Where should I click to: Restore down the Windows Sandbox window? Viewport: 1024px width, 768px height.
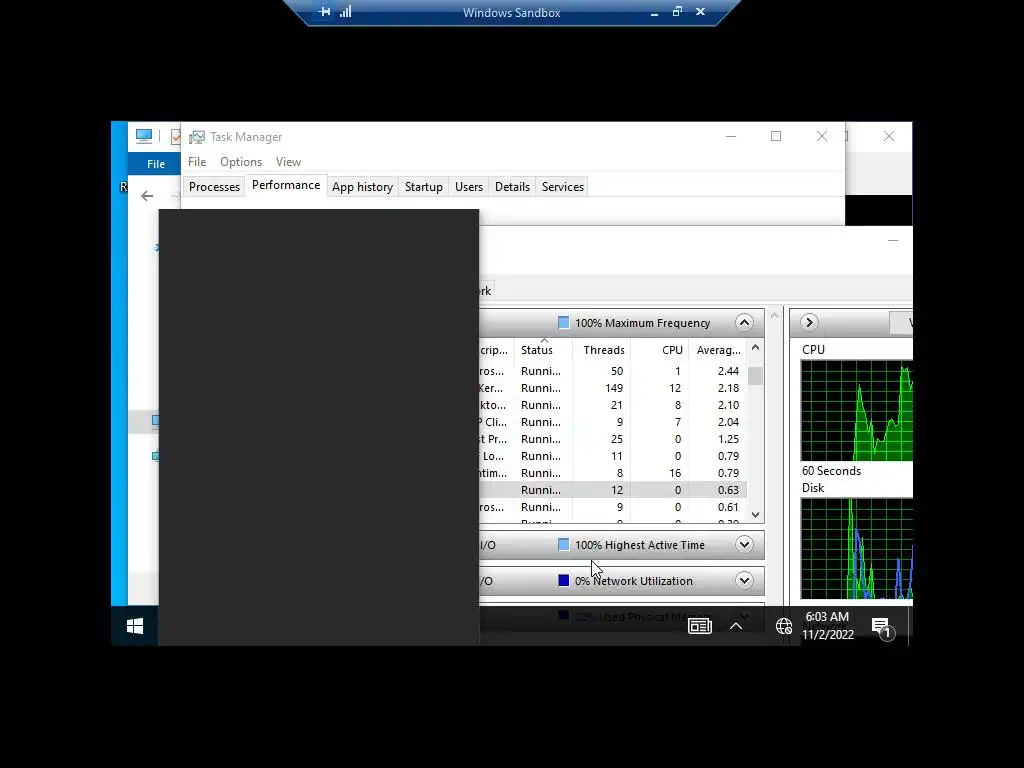(677, 11)
